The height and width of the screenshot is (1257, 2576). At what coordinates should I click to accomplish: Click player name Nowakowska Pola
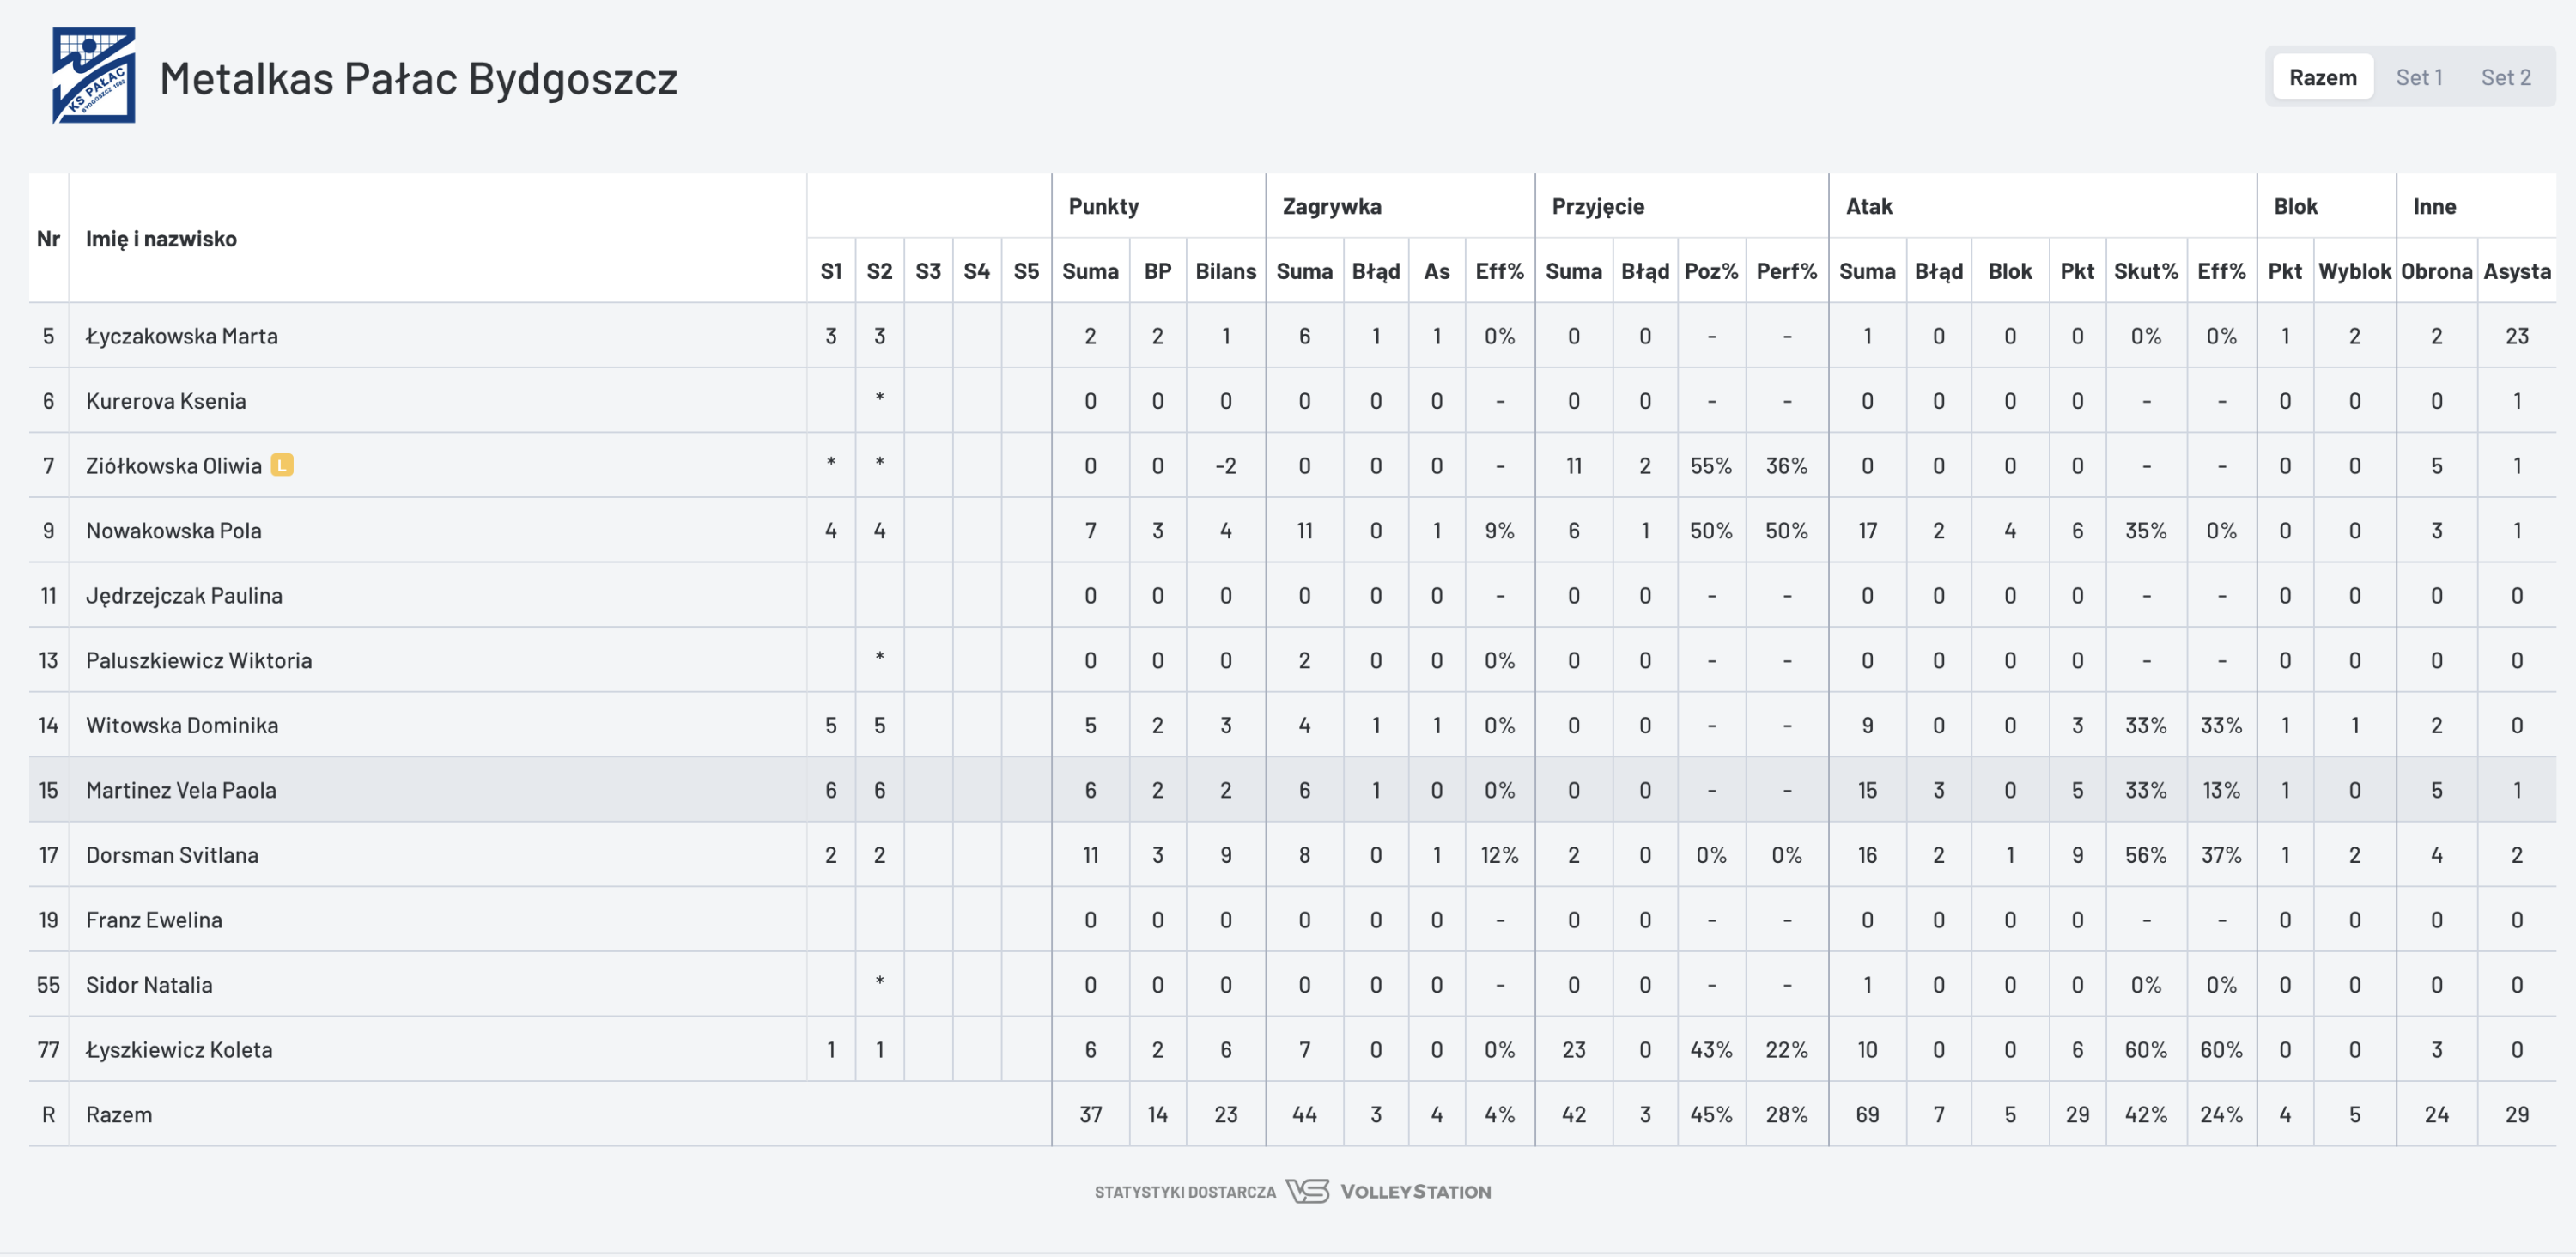[x=174, y=530]
